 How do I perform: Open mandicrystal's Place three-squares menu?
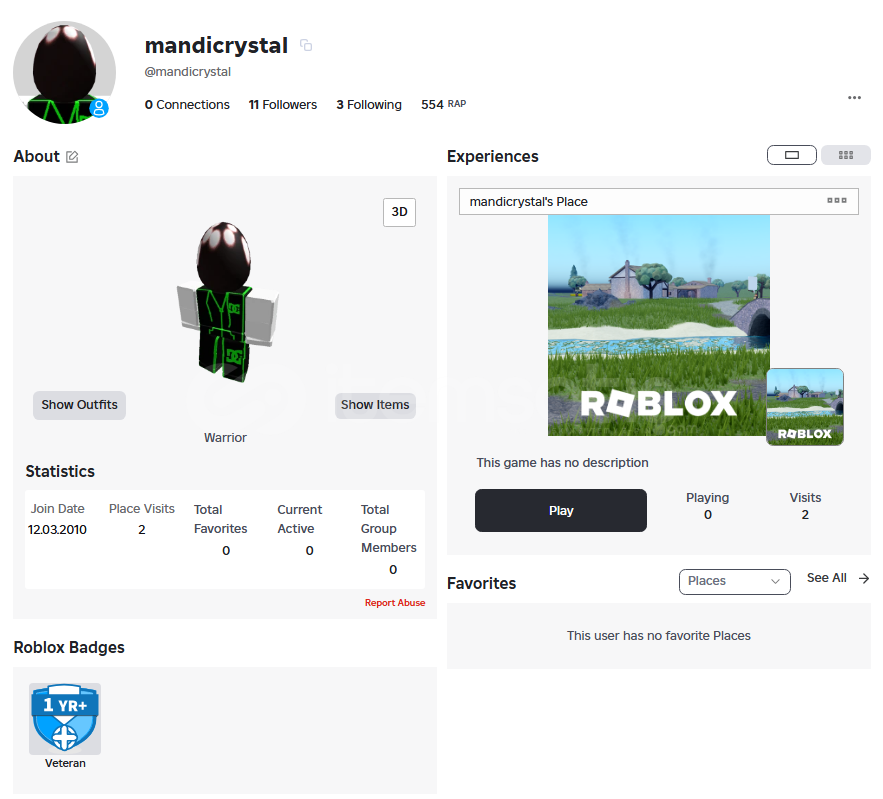(x=837, y=200)
